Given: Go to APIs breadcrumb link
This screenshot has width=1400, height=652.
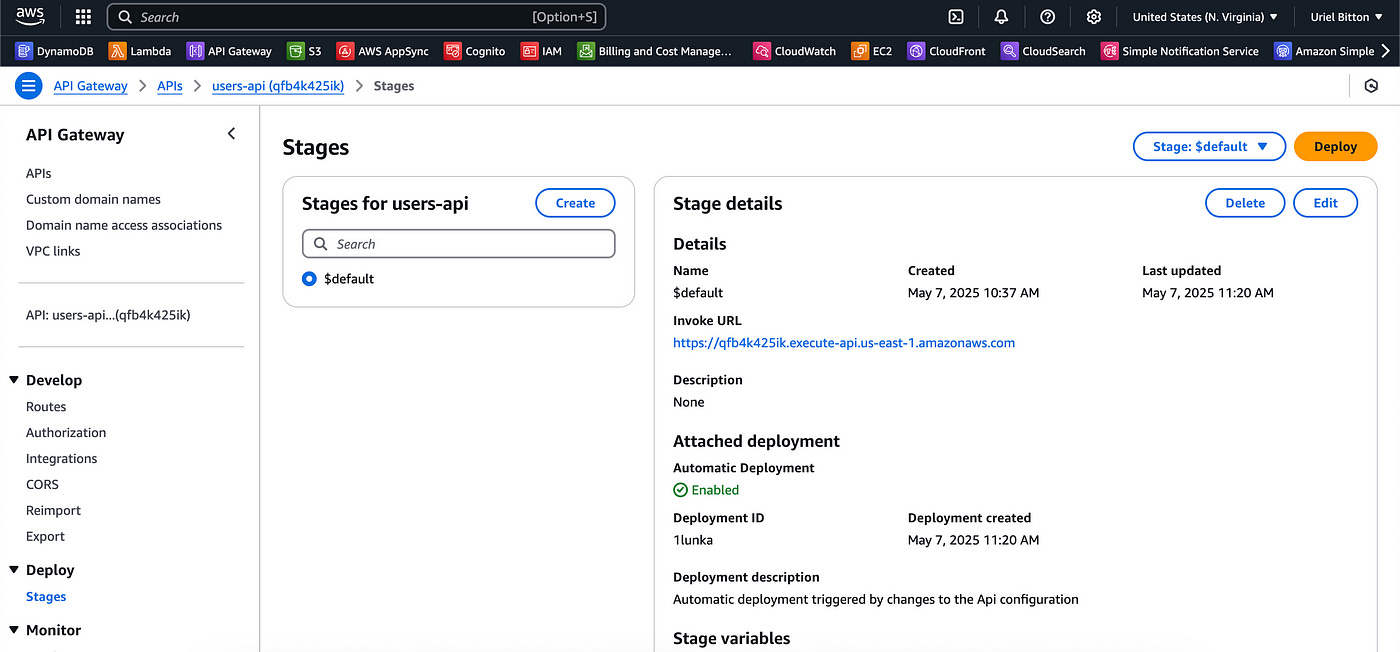Looking at the screenshot, I should click(170, 86).
